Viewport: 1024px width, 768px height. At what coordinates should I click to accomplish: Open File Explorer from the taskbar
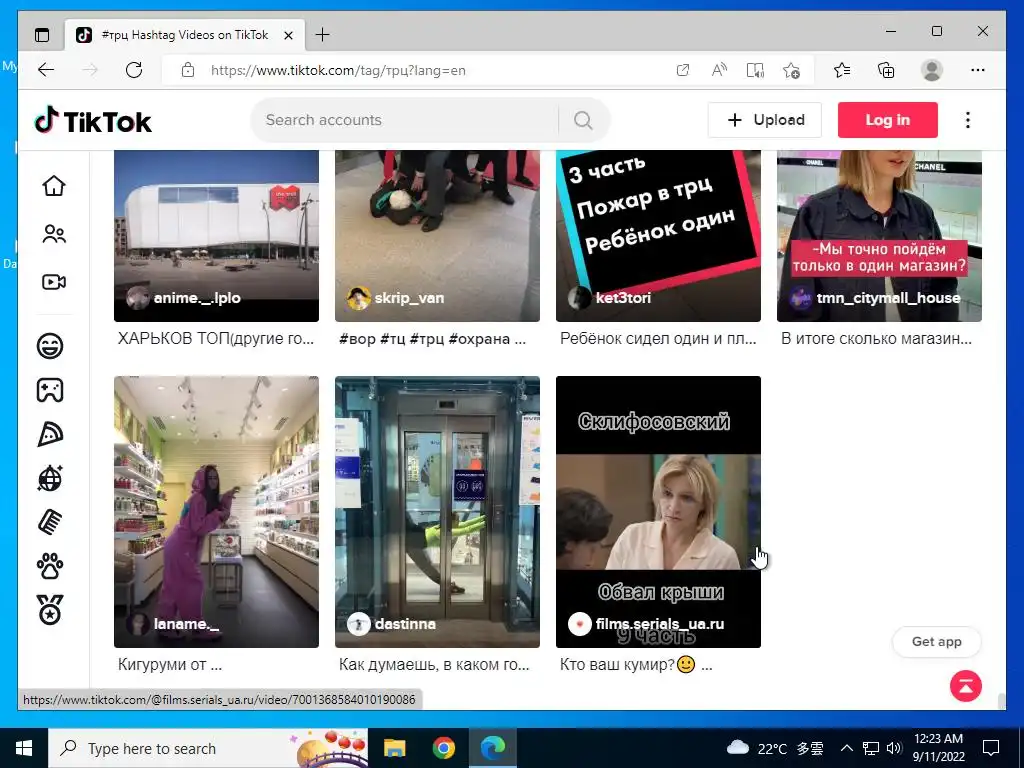394,748
